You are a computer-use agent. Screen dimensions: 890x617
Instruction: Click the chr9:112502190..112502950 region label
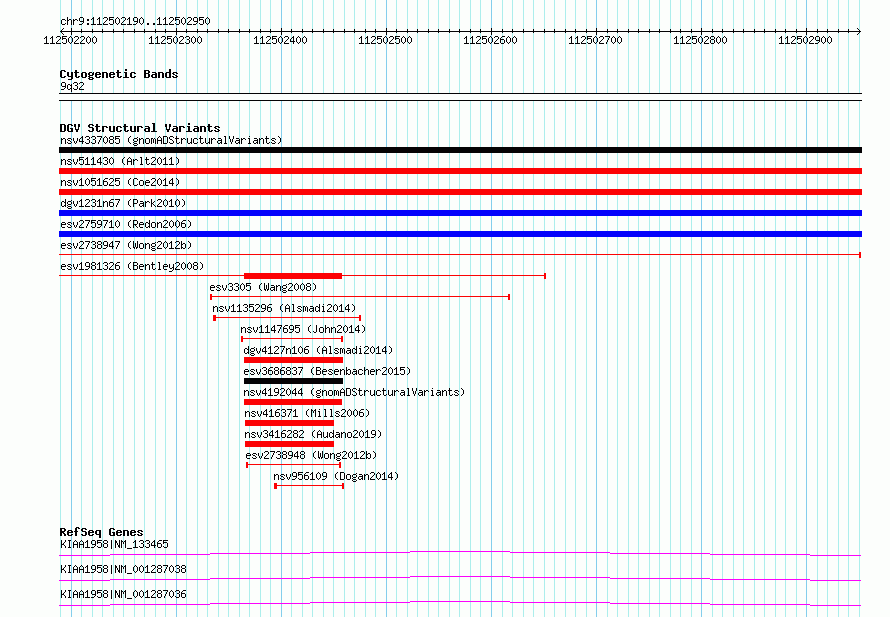[x=135, y=21]
